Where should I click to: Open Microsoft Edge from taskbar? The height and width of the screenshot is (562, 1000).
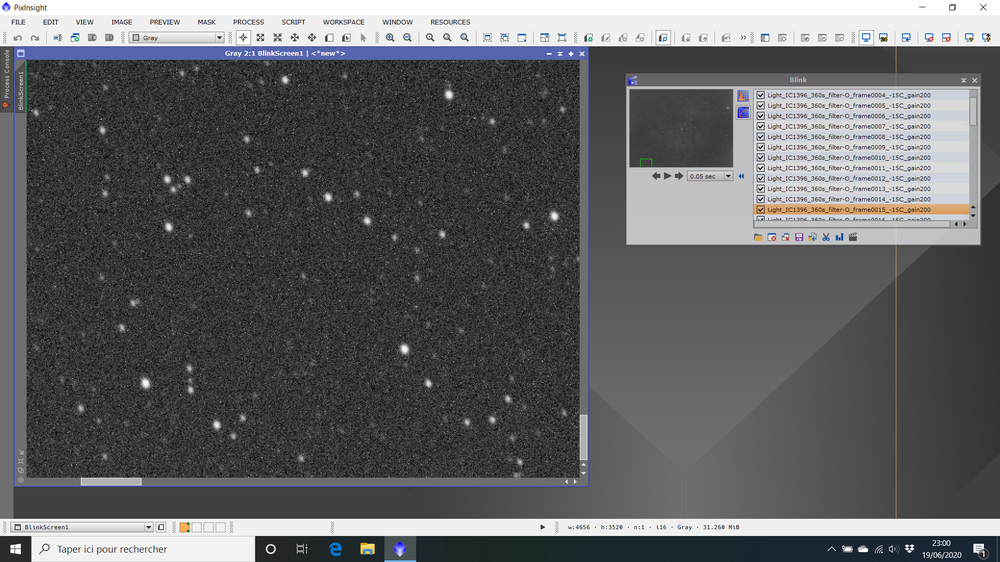pyautogui.click(x=335, y=549)
